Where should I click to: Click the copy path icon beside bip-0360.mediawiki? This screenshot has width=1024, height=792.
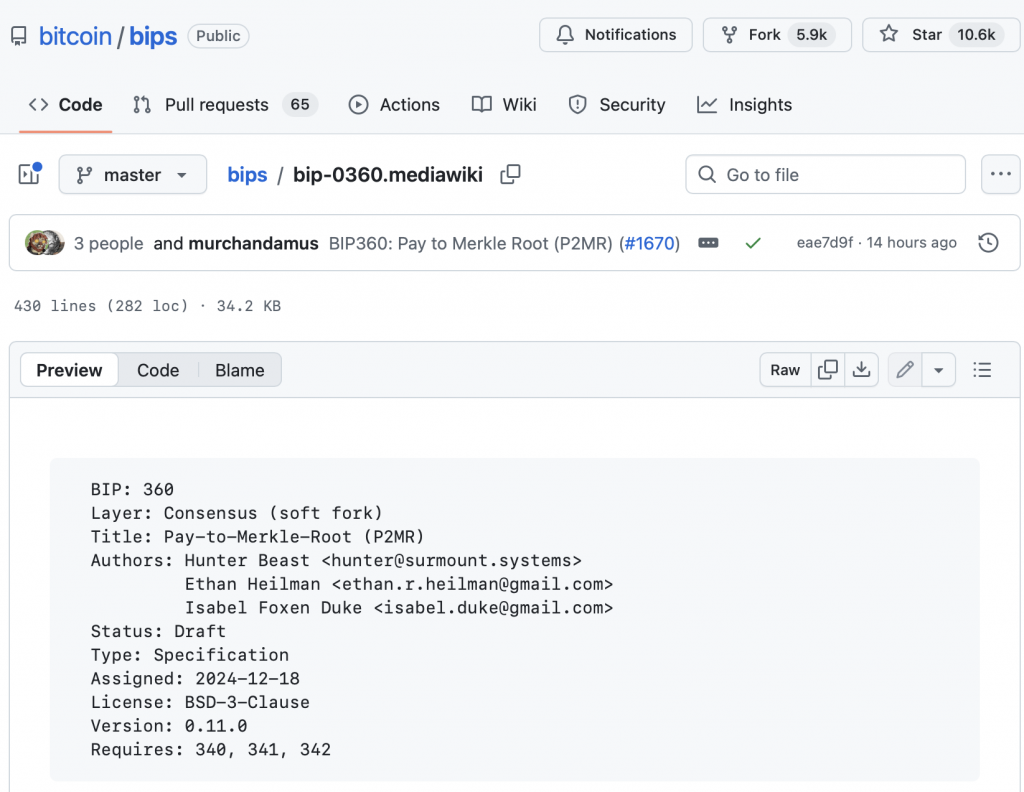510,175
